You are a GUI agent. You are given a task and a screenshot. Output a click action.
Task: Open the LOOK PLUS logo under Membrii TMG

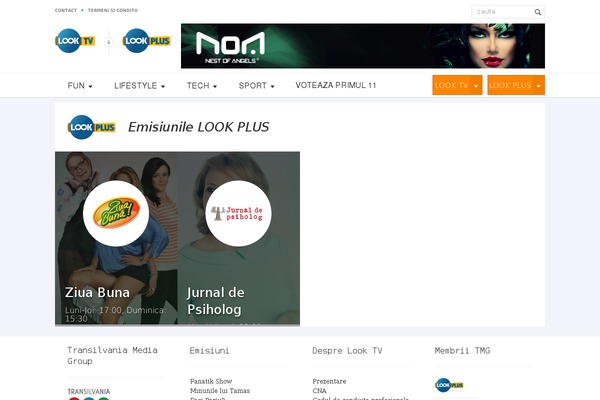pyautogui.click(x=449, y=385)
